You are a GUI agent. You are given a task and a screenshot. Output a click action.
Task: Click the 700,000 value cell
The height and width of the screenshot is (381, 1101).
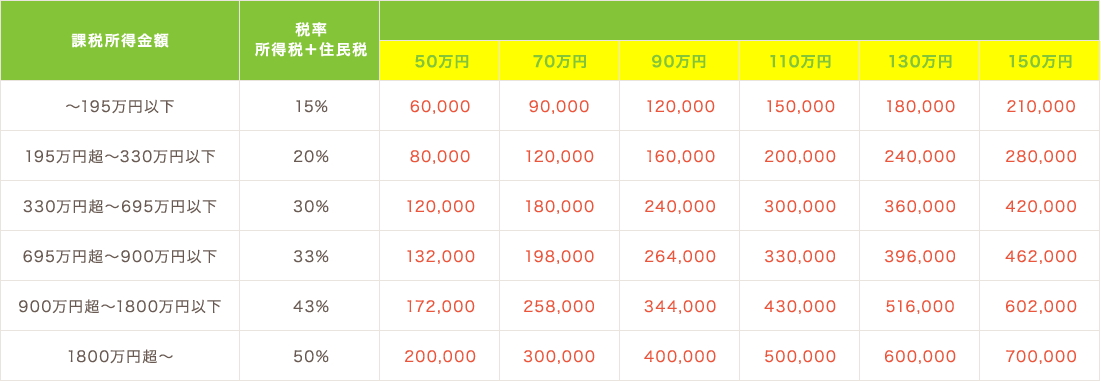(1041, 356)
